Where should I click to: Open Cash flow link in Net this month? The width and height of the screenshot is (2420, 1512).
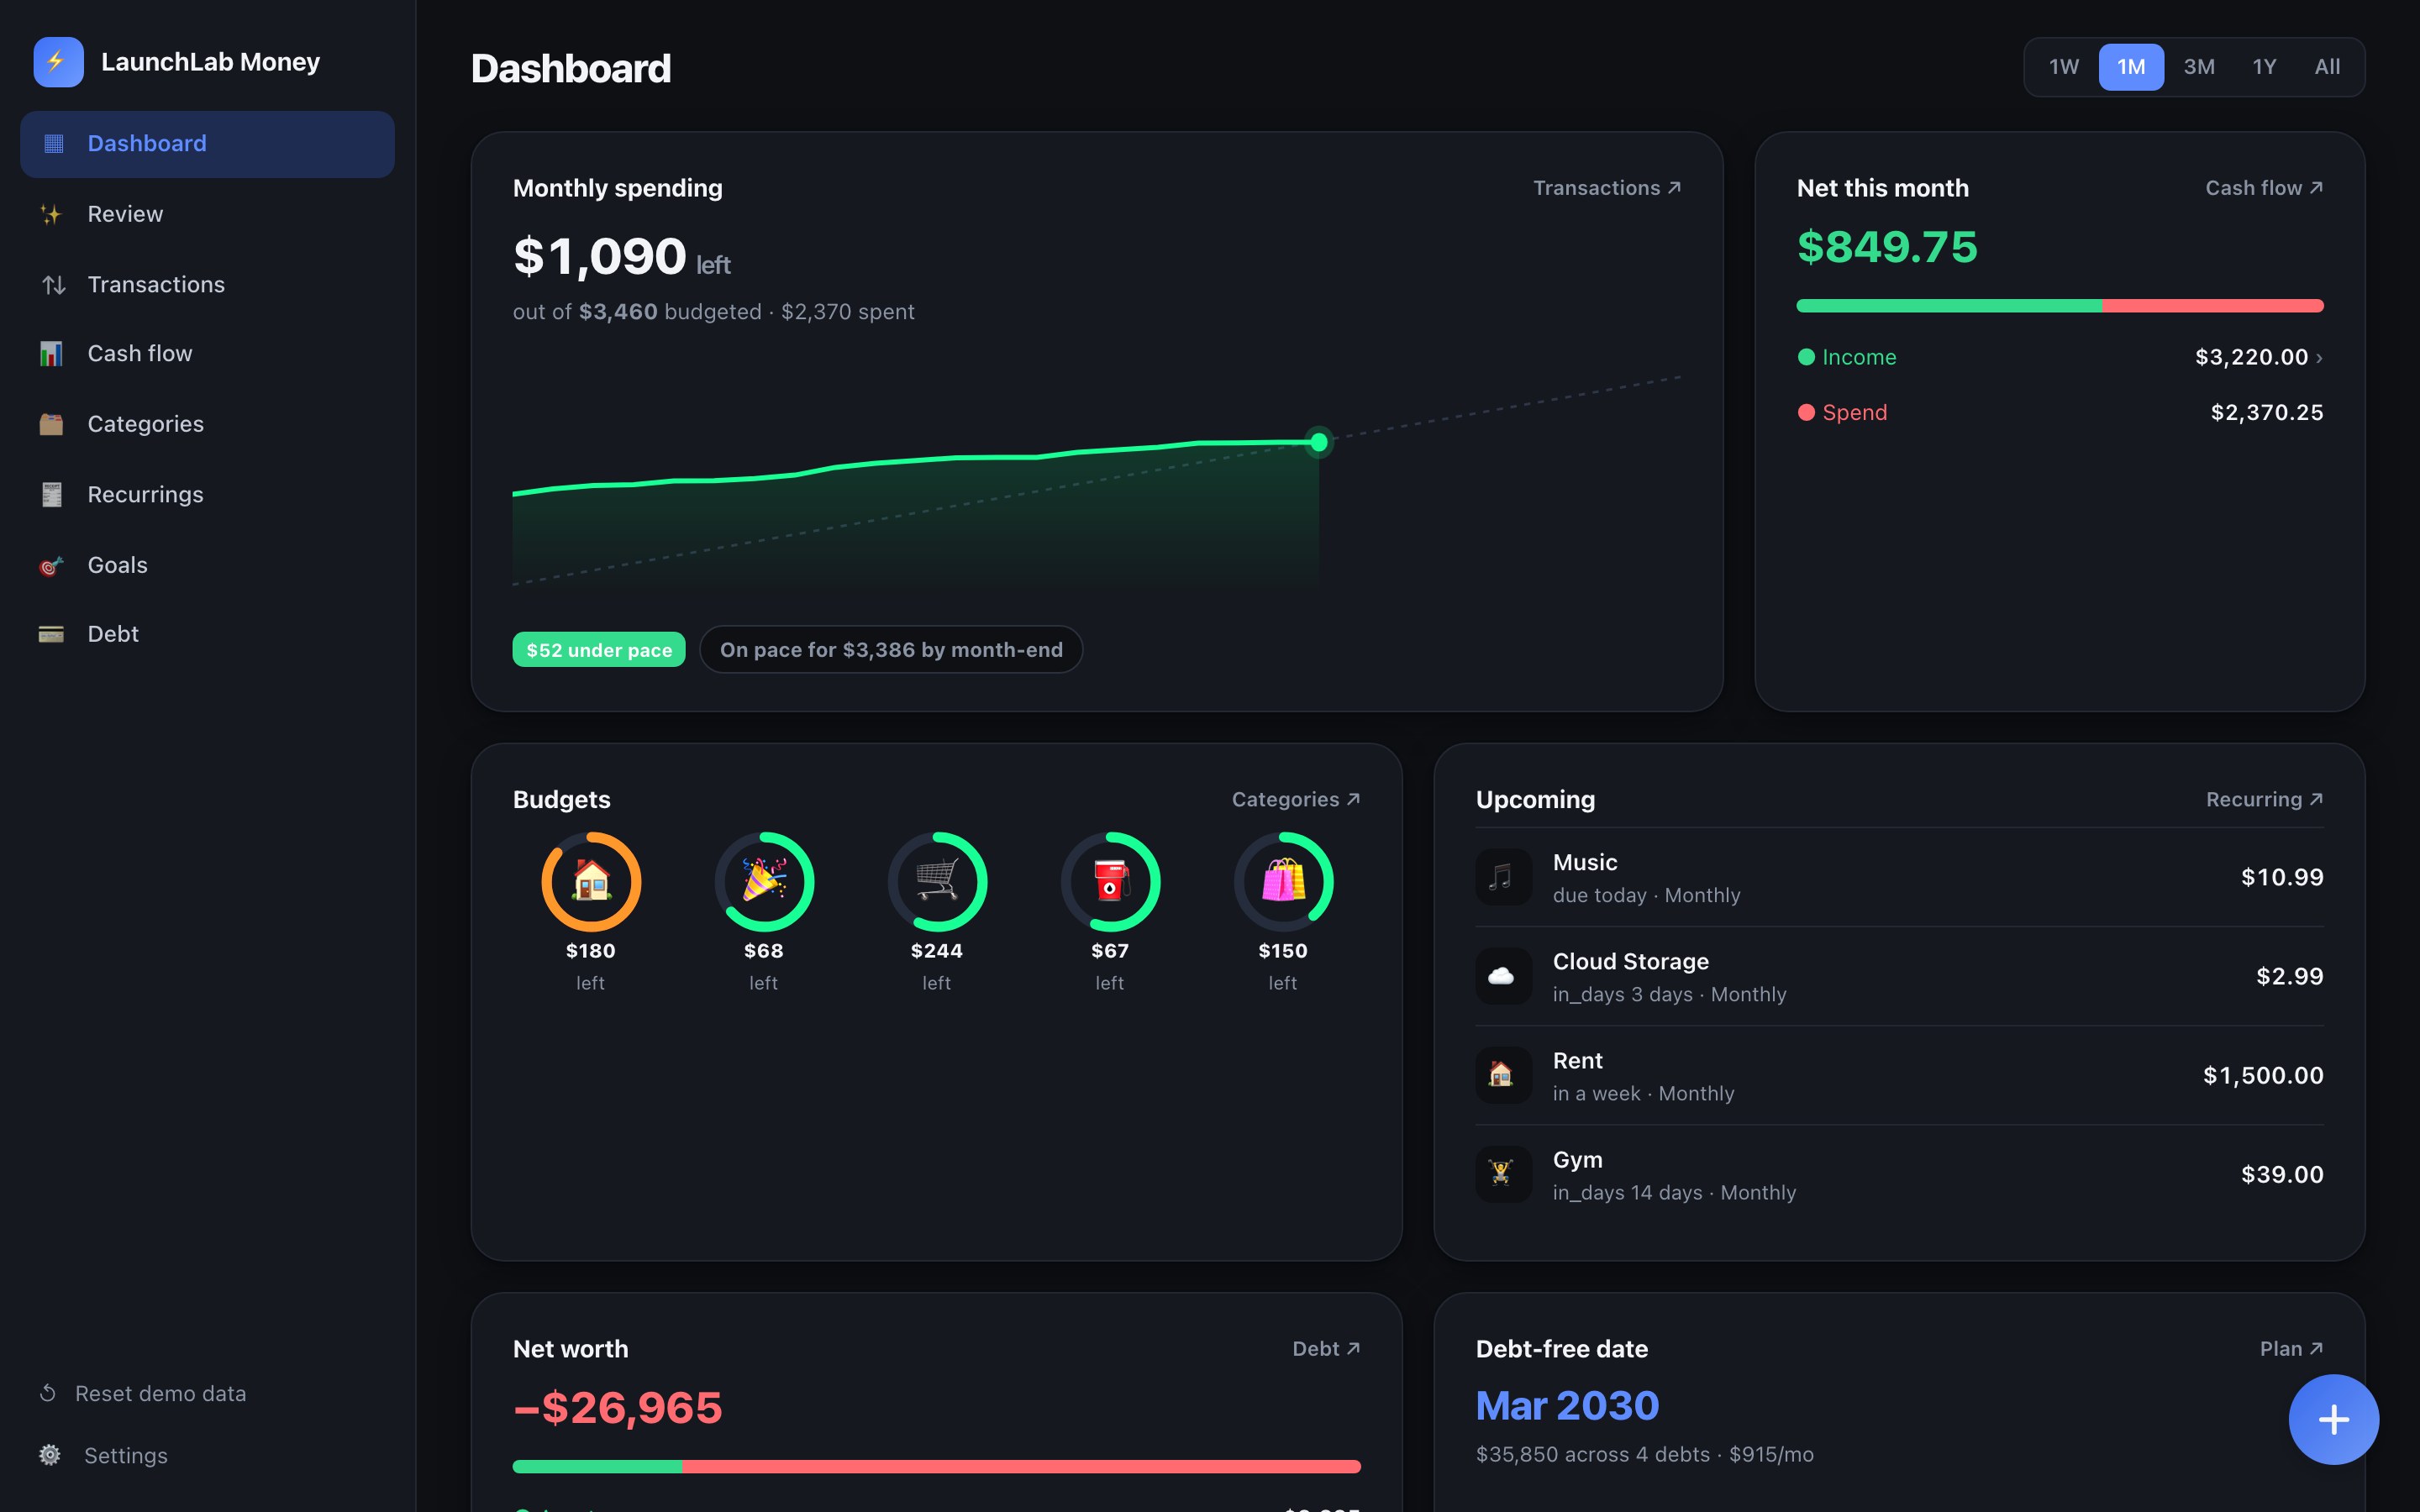point(2264,188)
